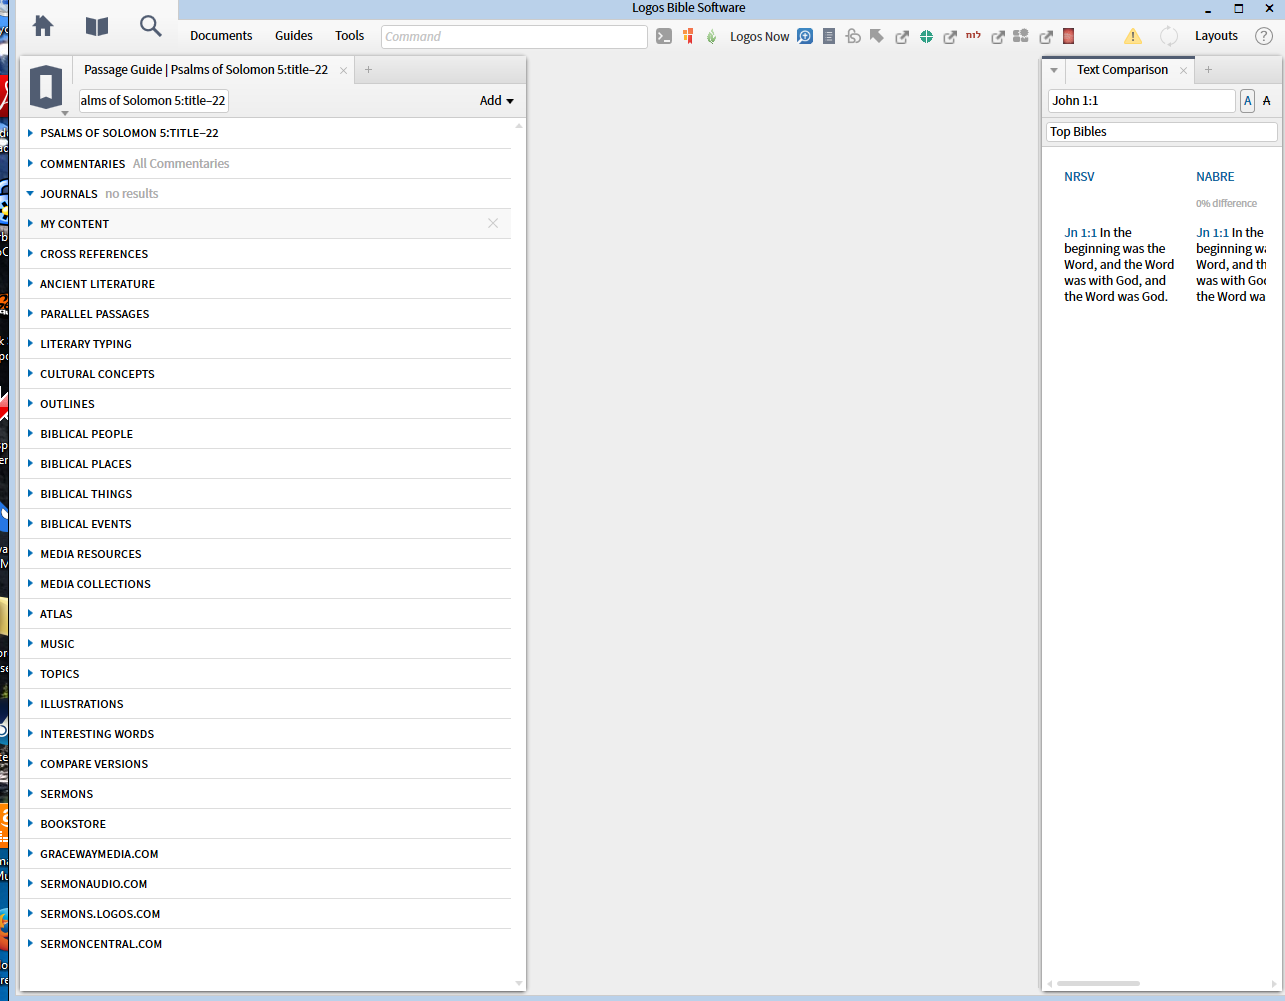The height and width of the screenshot is (1001, 1285).
Task: Click the gray document page shortcut icon
Action: coord(829,36)
